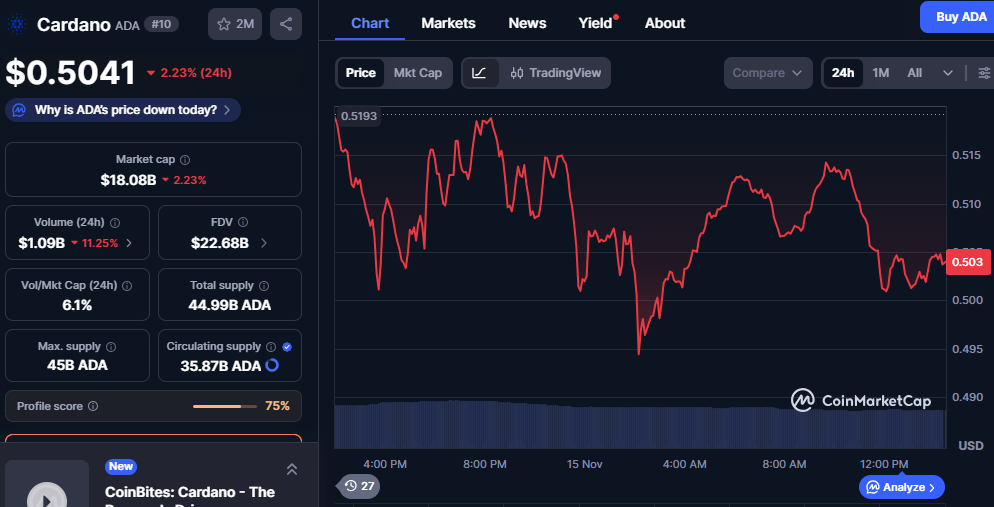Open the Compare dropdown
994x507 pixels.
point(767,73)
